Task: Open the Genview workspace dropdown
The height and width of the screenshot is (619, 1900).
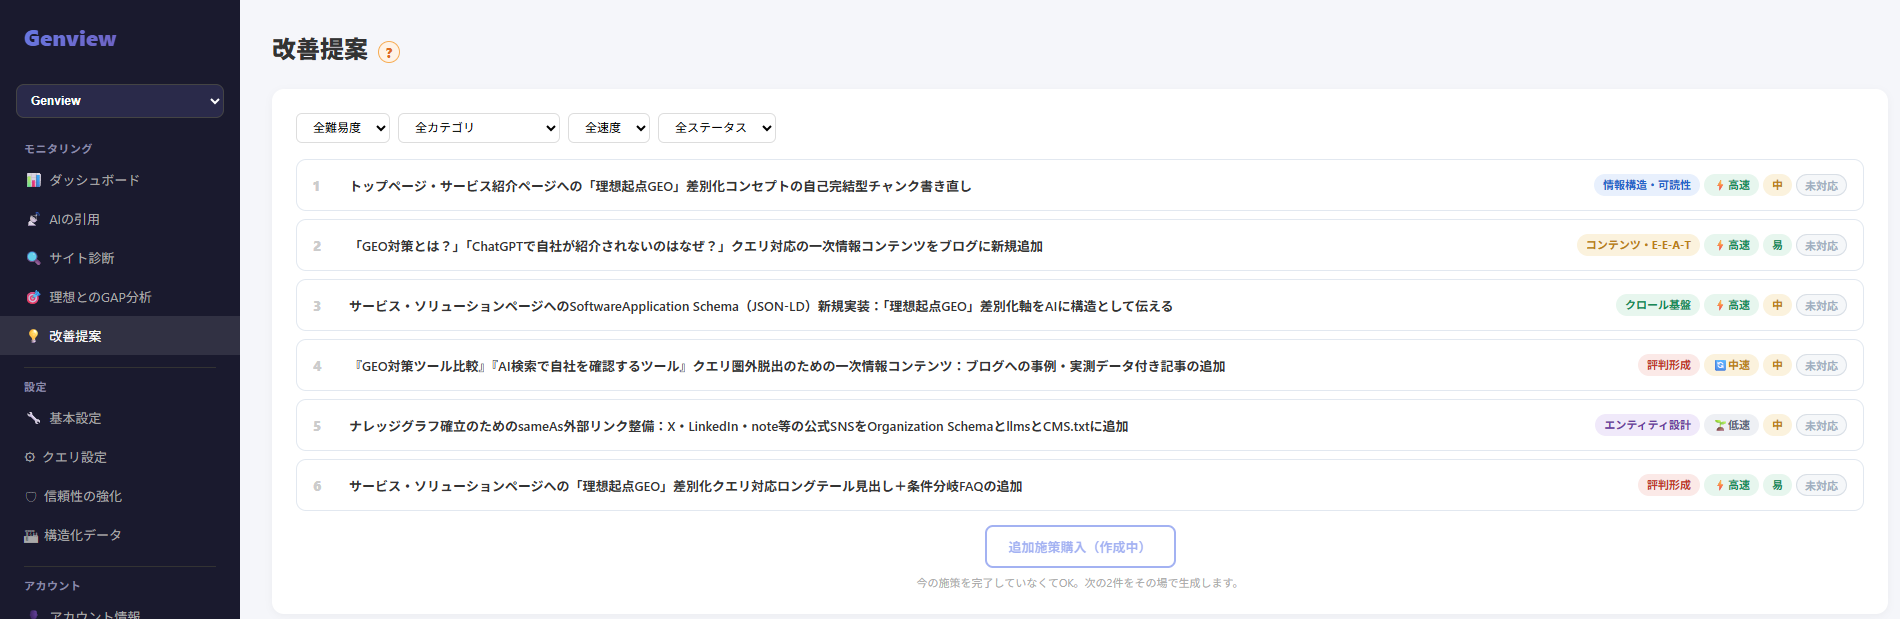Action: (120, 101)
